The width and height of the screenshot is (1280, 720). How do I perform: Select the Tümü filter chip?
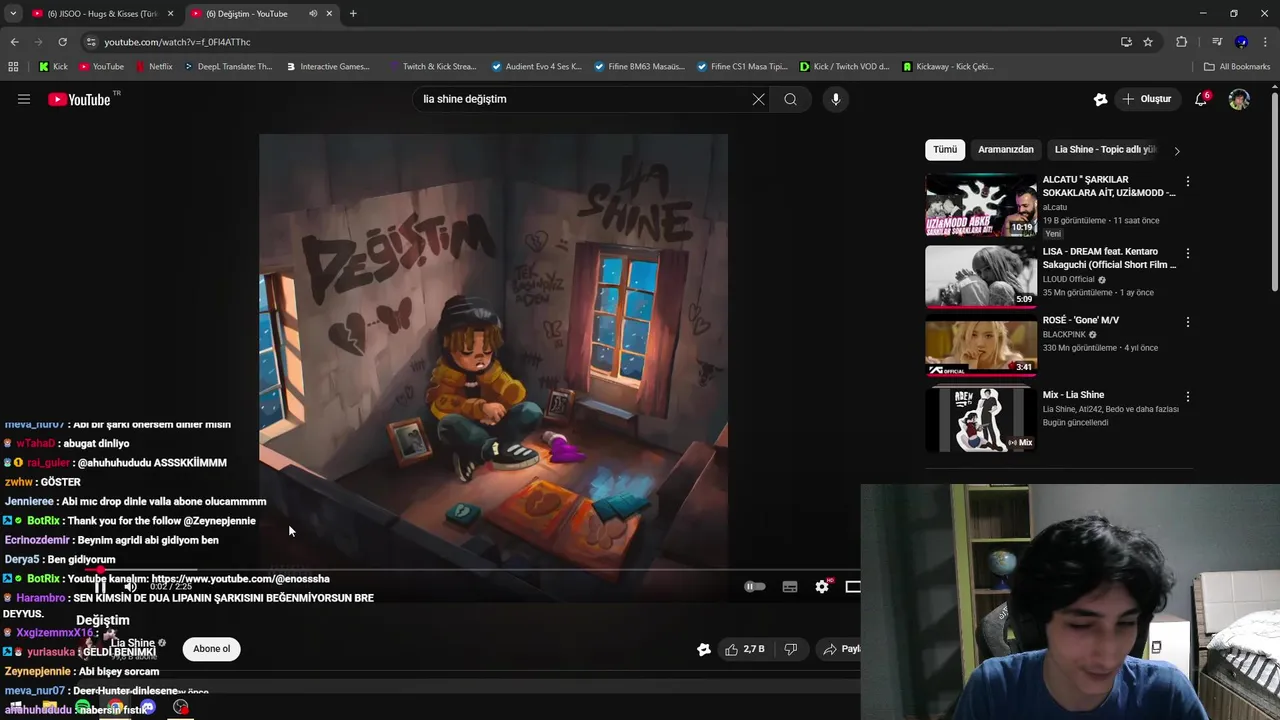945,150
